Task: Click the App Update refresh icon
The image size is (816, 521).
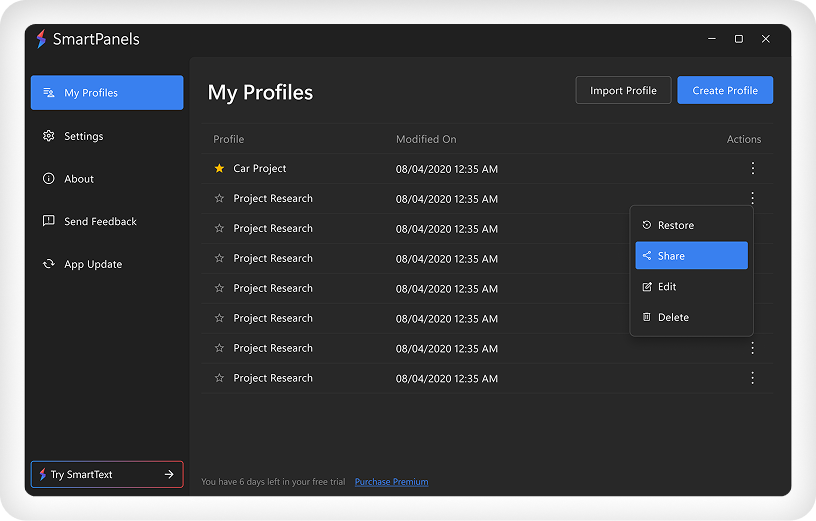Action: [48, 264]
